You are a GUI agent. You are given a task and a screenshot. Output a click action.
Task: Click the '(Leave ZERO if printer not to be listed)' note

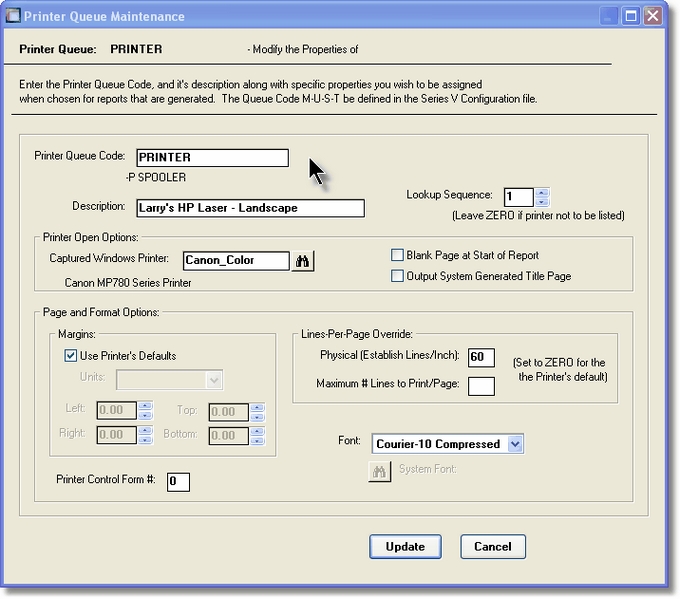pos(538,216)
